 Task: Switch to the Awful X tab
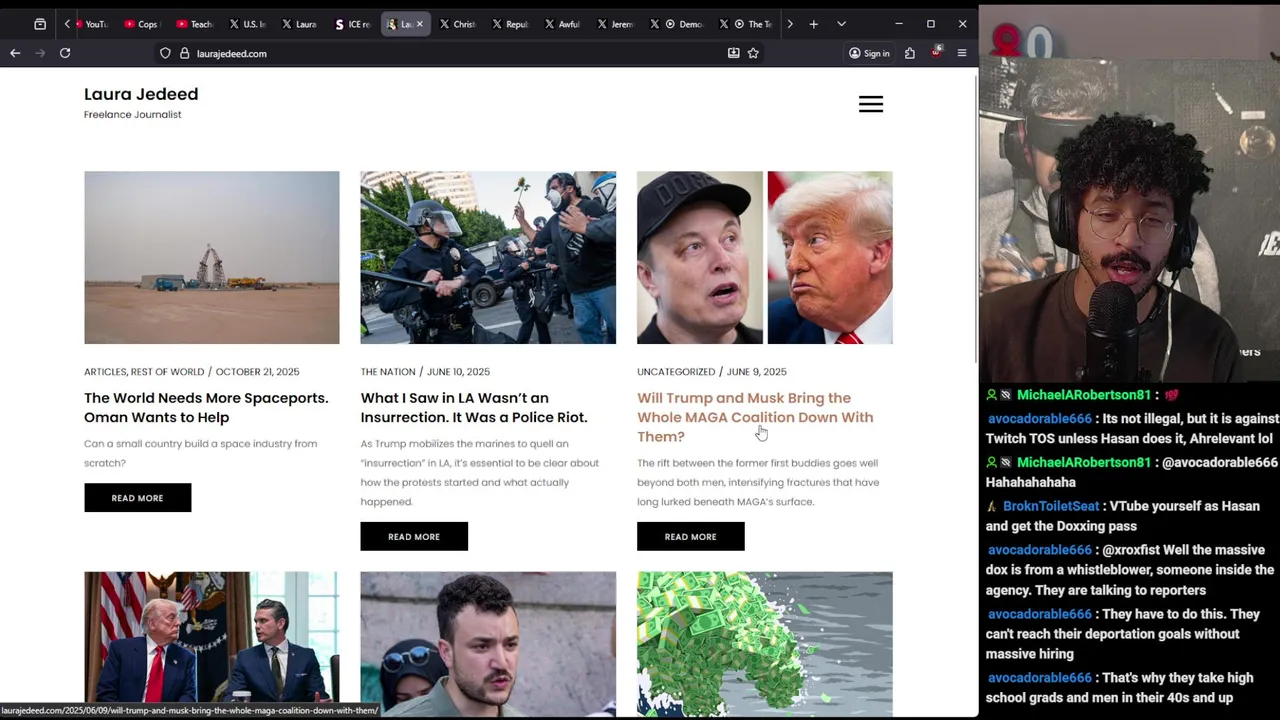(x=562, y=24)
